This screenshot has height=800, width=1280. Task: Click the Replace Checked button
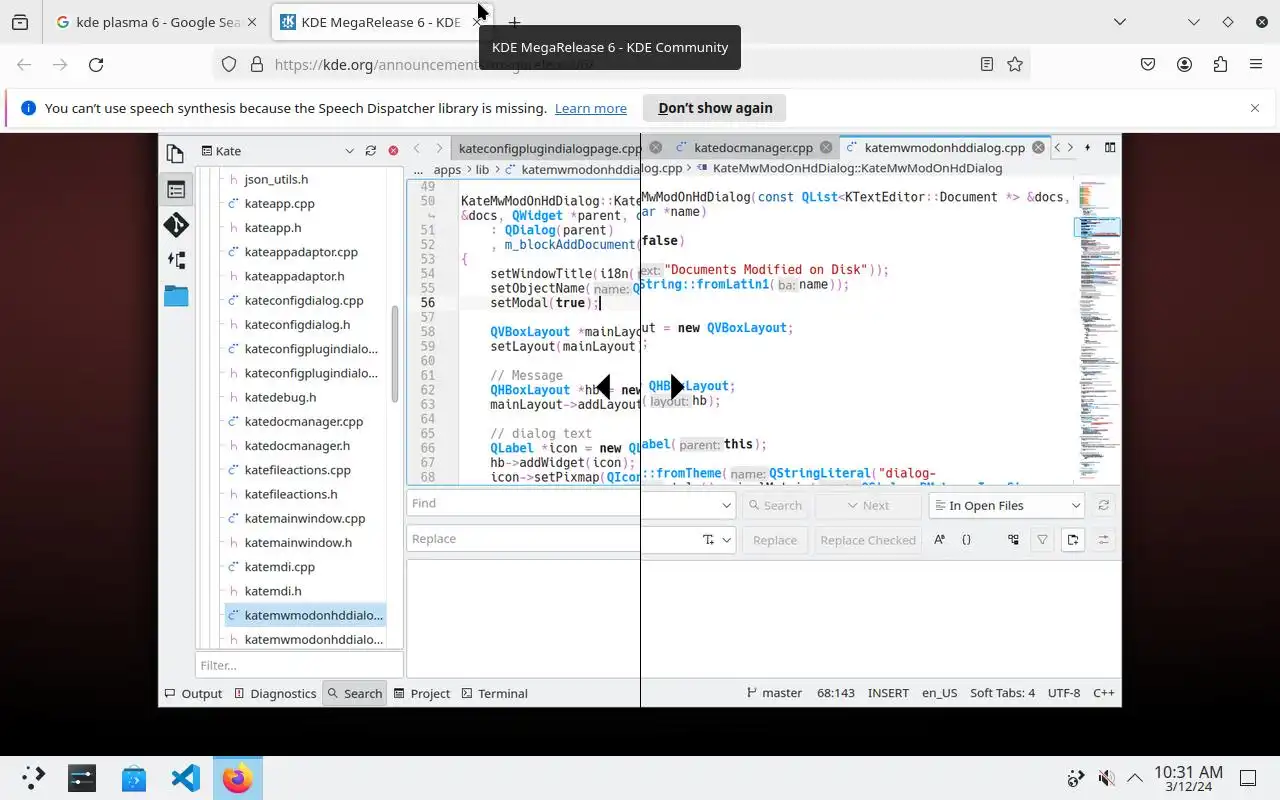point(868,540)
